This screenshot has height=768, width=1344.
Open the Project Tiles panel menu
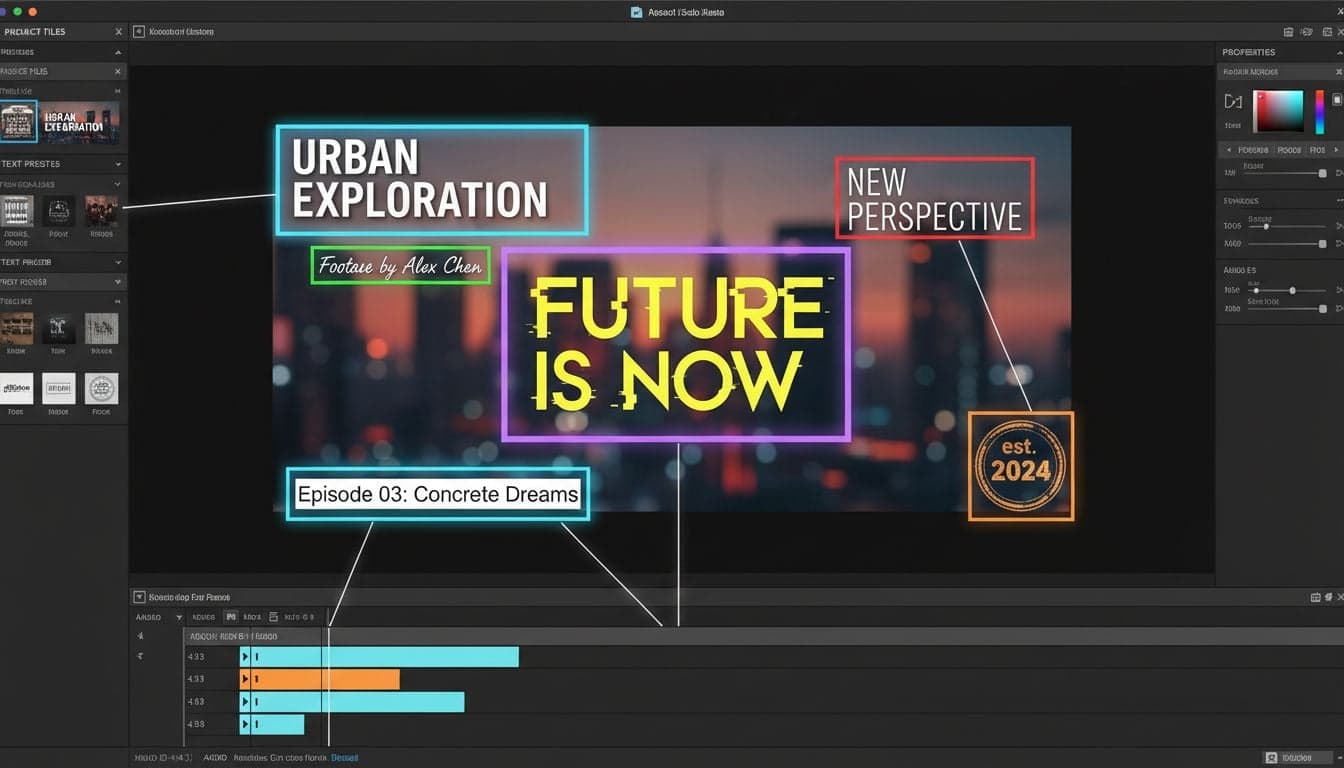coord(116,31)
